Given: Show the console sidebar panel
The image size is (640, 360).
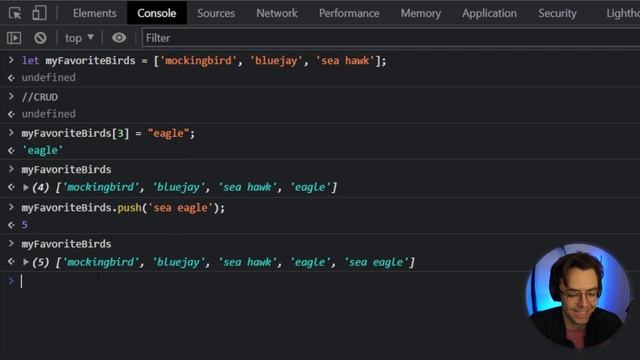Looking at the screenshot, I should pos(14,38).
